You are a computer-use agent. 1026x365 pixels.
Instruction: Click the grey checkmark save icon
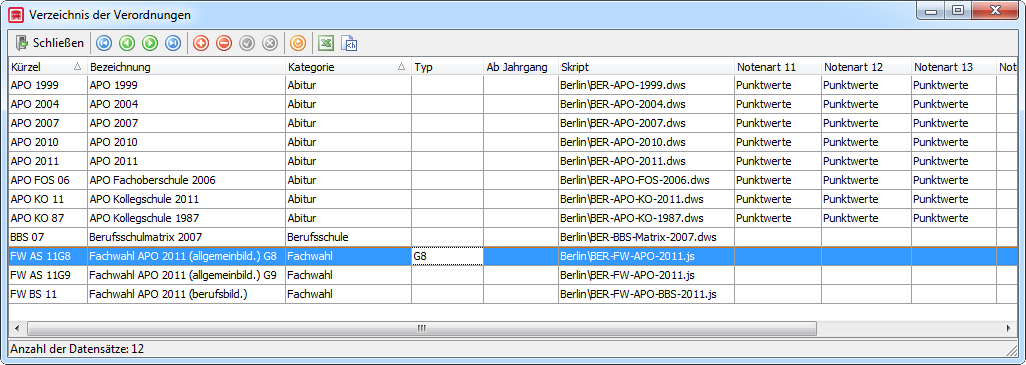coord(247,43)
